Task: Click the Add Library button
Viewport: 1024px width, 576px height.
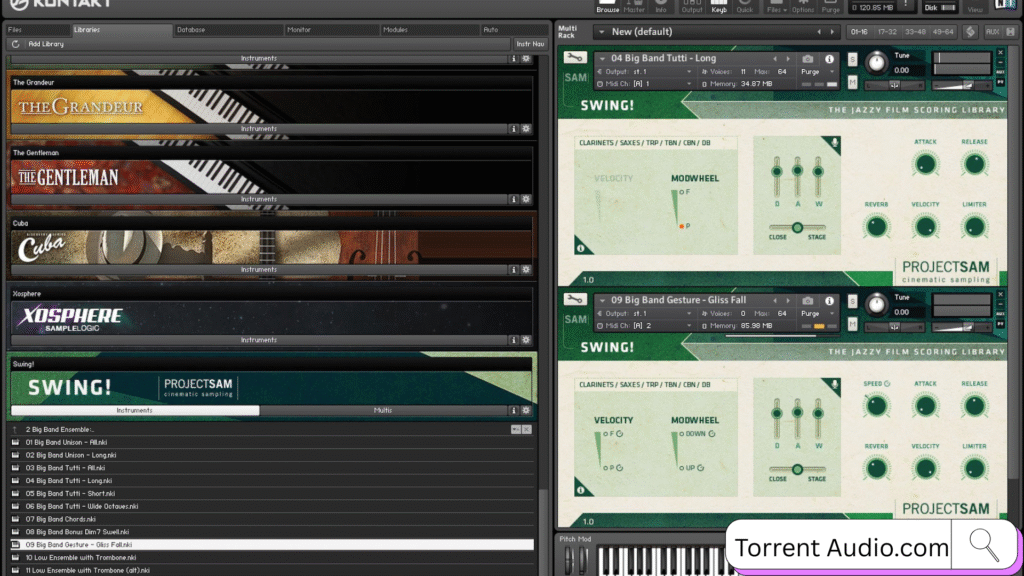Action: tap(48, 44)
